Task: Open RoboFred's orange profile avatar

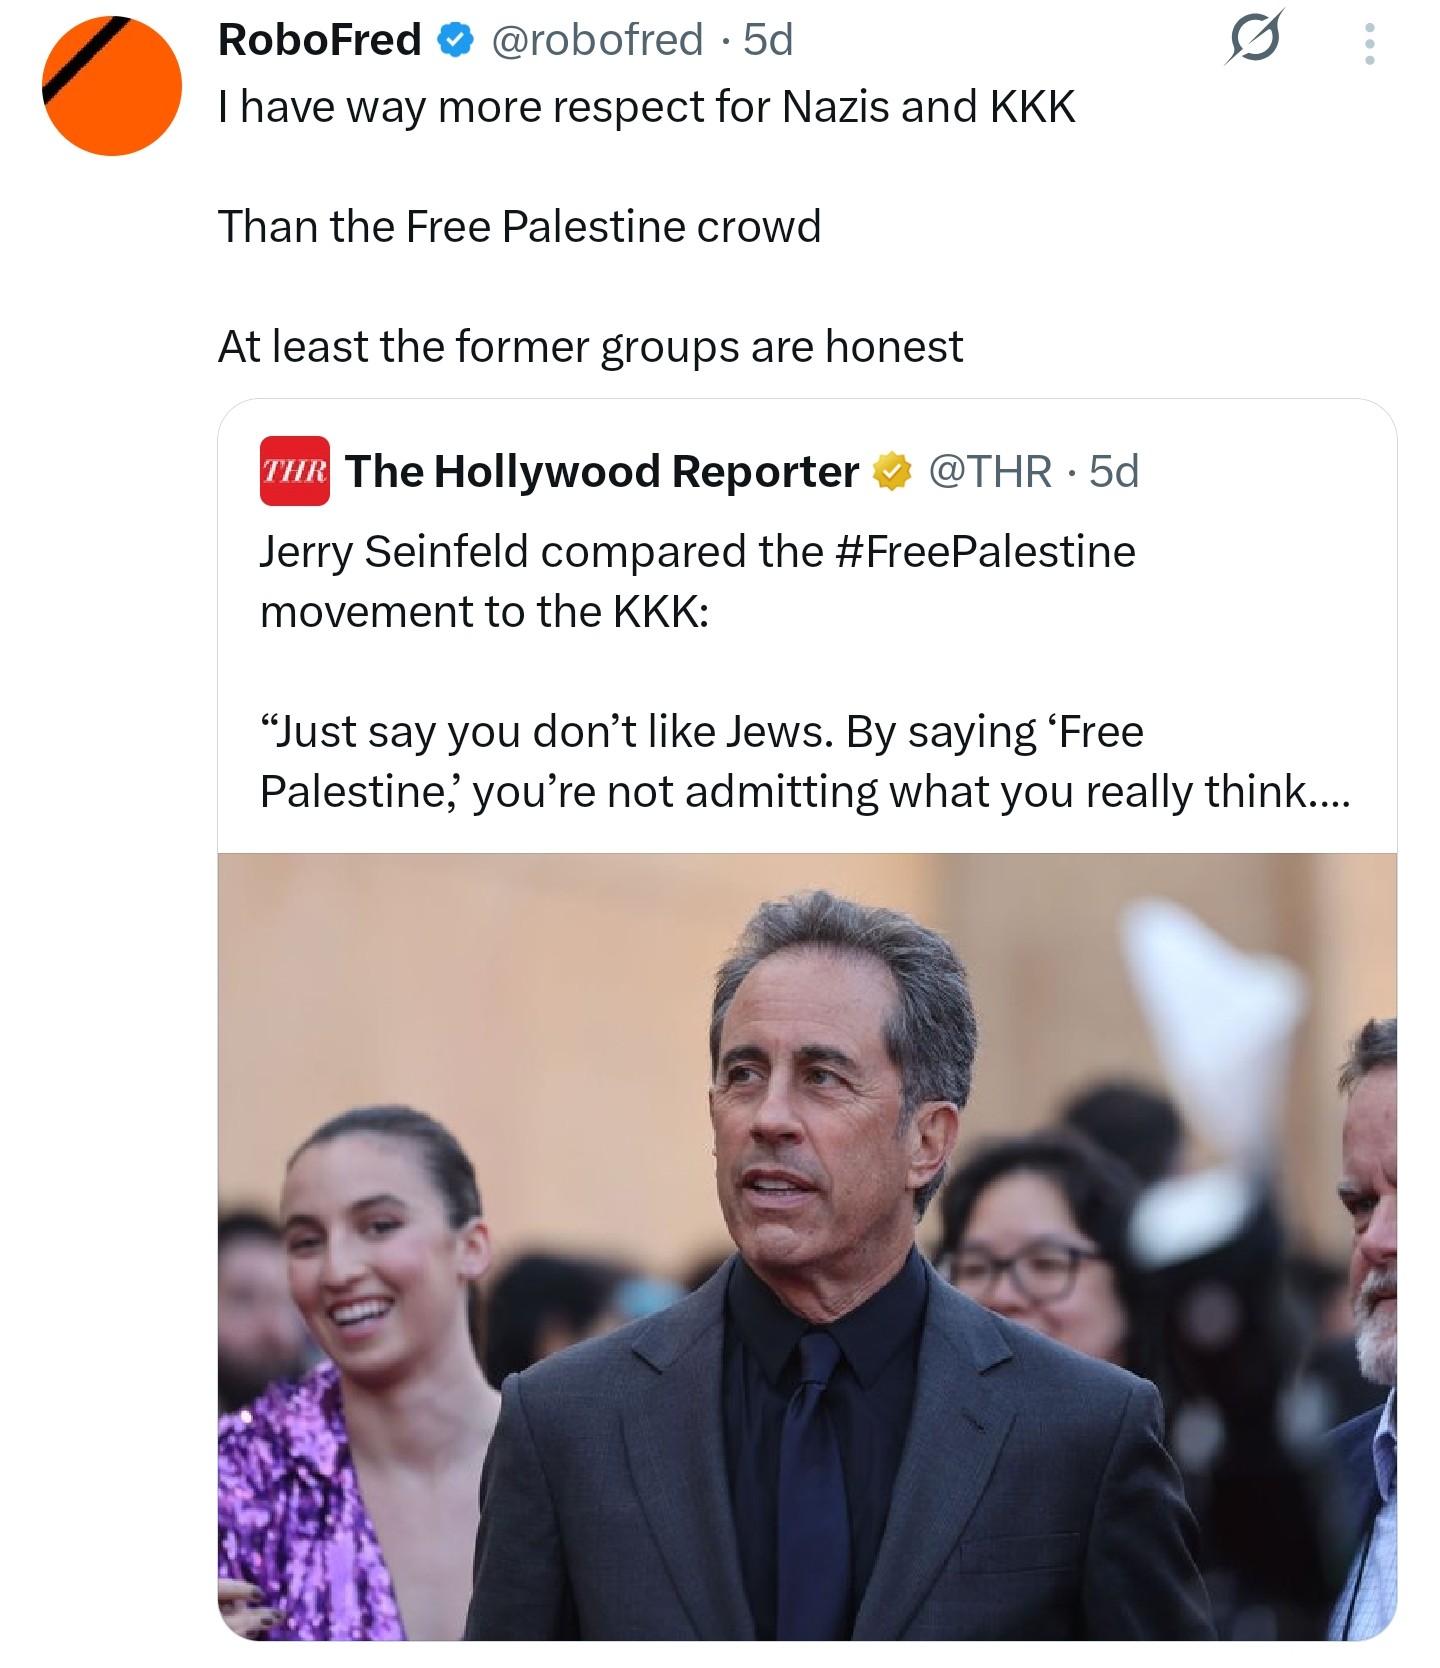Action: point(111,86)
